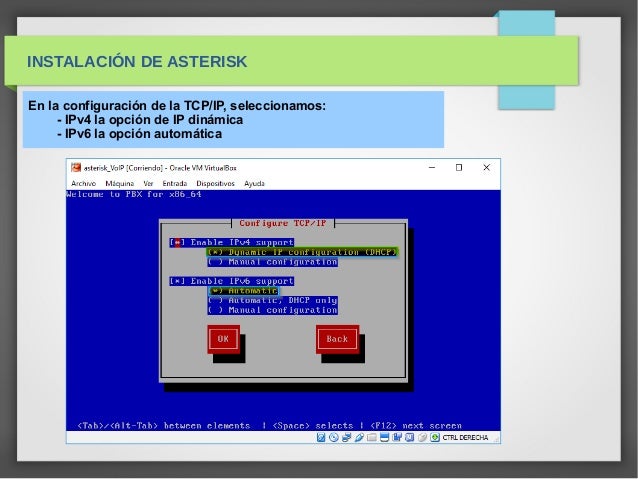638x479 pixels.
Task: Click the '<F12> next screen' hint text
Action: pos(416,426)
